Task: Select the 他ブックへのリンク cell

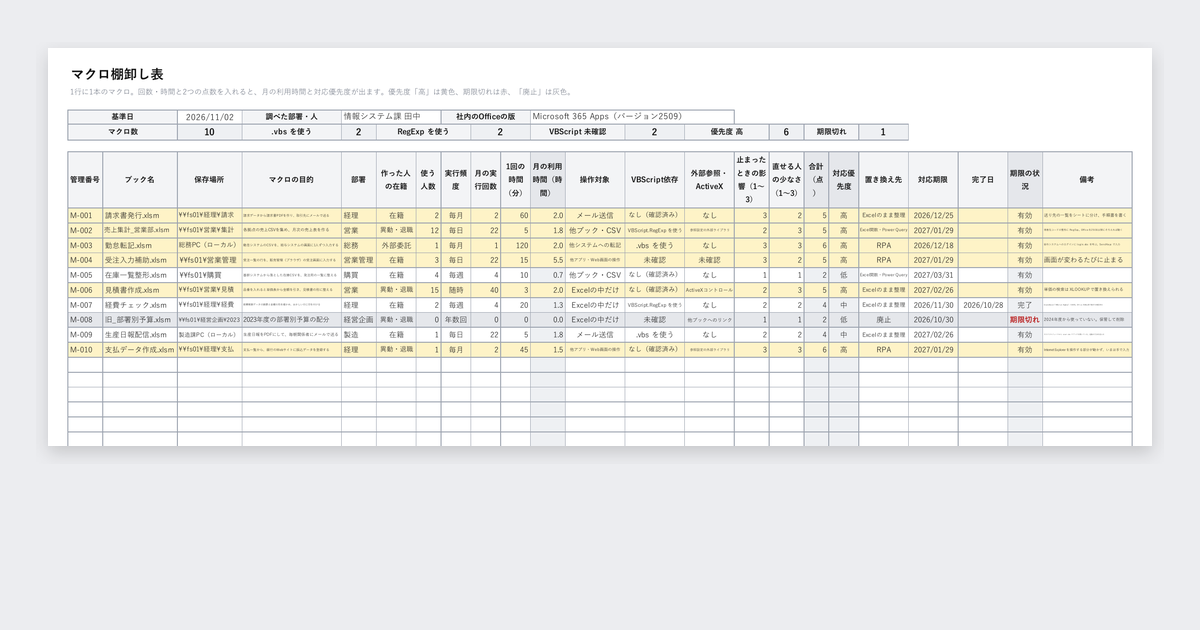Action: 709,320
